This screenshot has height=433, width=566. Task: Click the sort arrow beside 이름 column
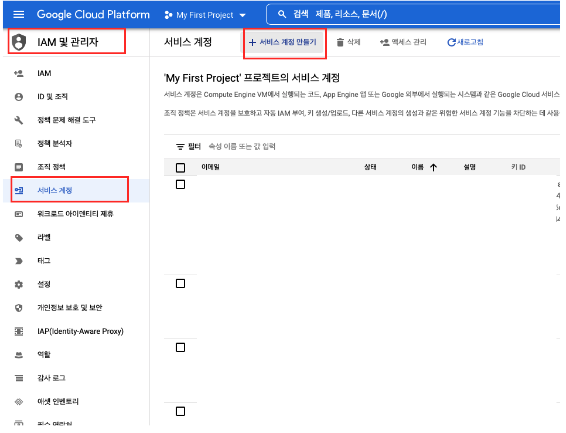click(434, 167)
